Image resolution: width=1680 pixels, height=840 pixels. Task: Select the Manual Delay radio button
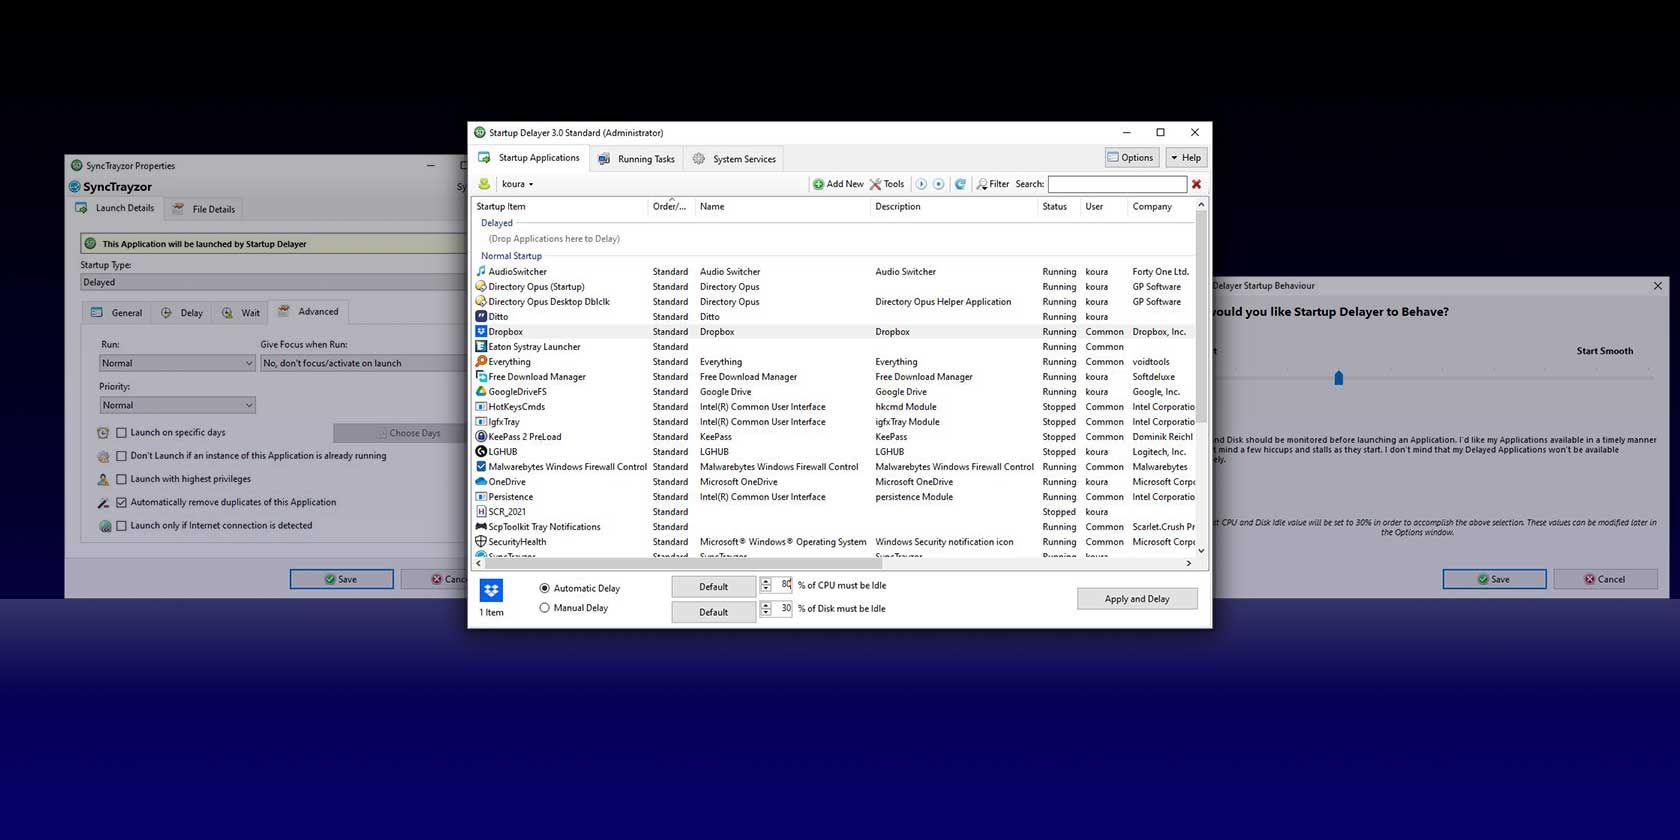[544, 607]
